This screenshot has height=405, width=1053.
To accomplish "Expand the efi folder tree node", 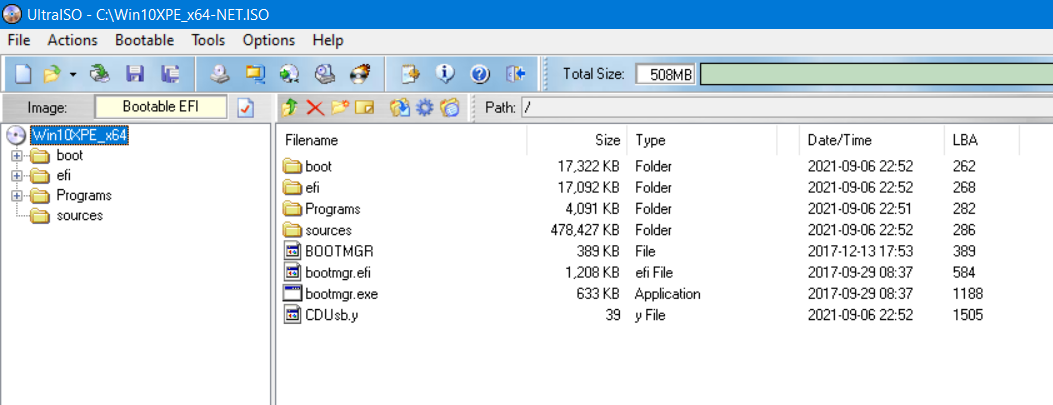I will 16,176.
